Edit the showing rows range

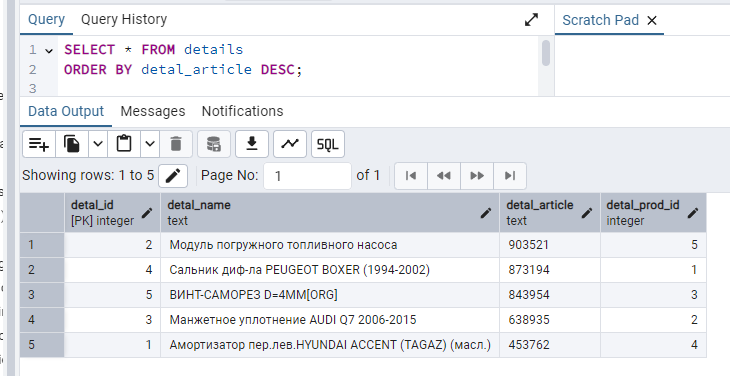173,176
